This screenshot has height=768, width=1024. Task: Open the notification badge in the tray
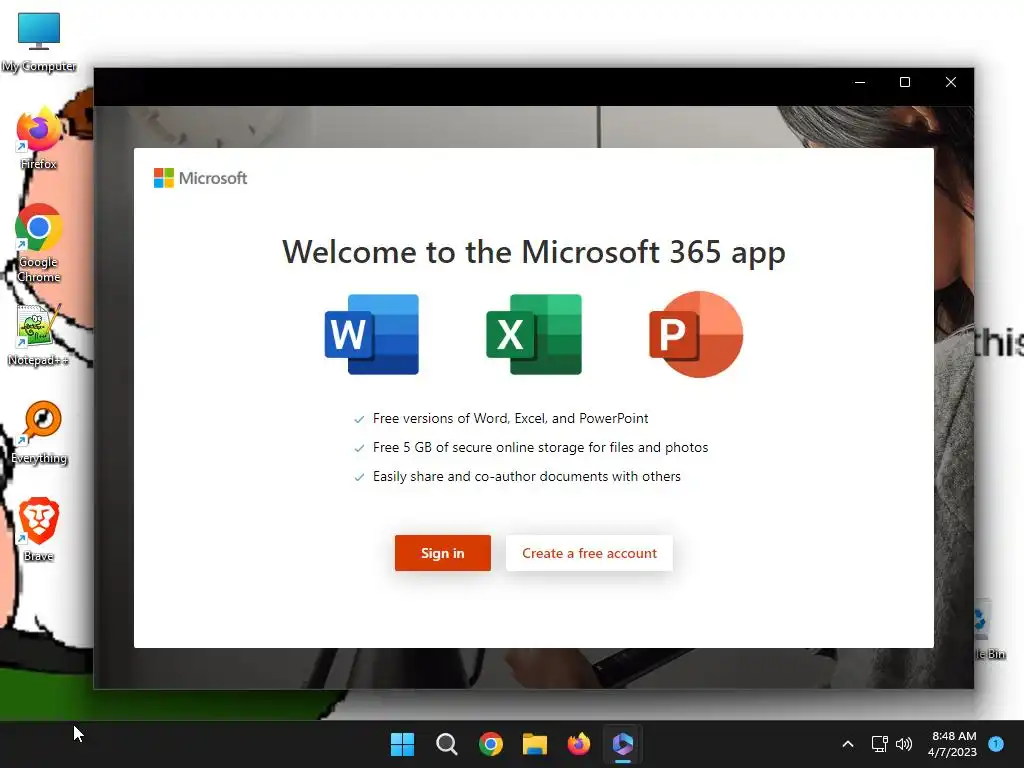click(996, 744)
